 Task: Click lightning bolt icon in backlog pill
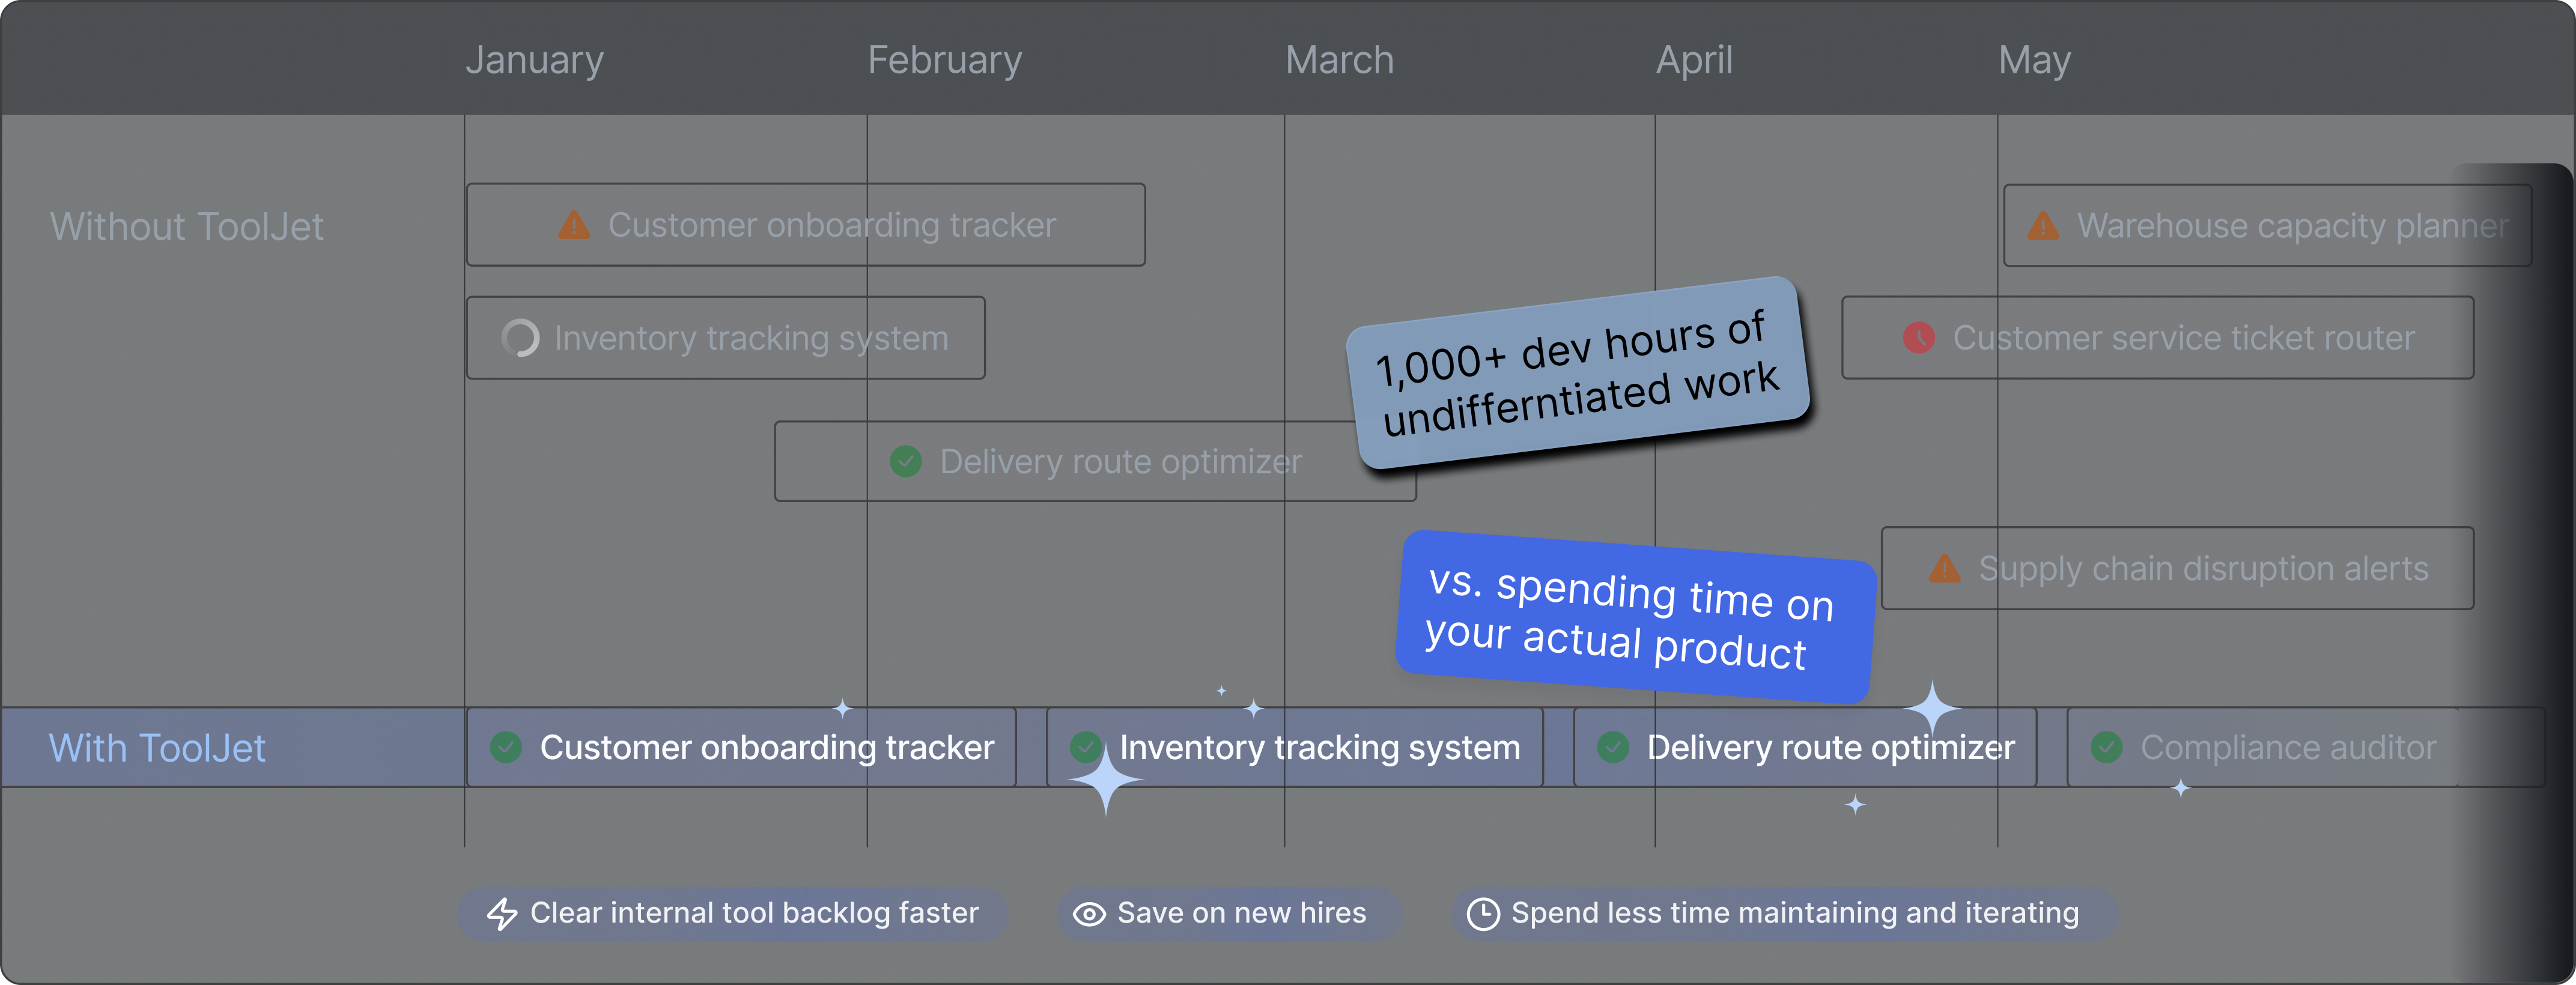pyautogui.click(x=502, y=913)
